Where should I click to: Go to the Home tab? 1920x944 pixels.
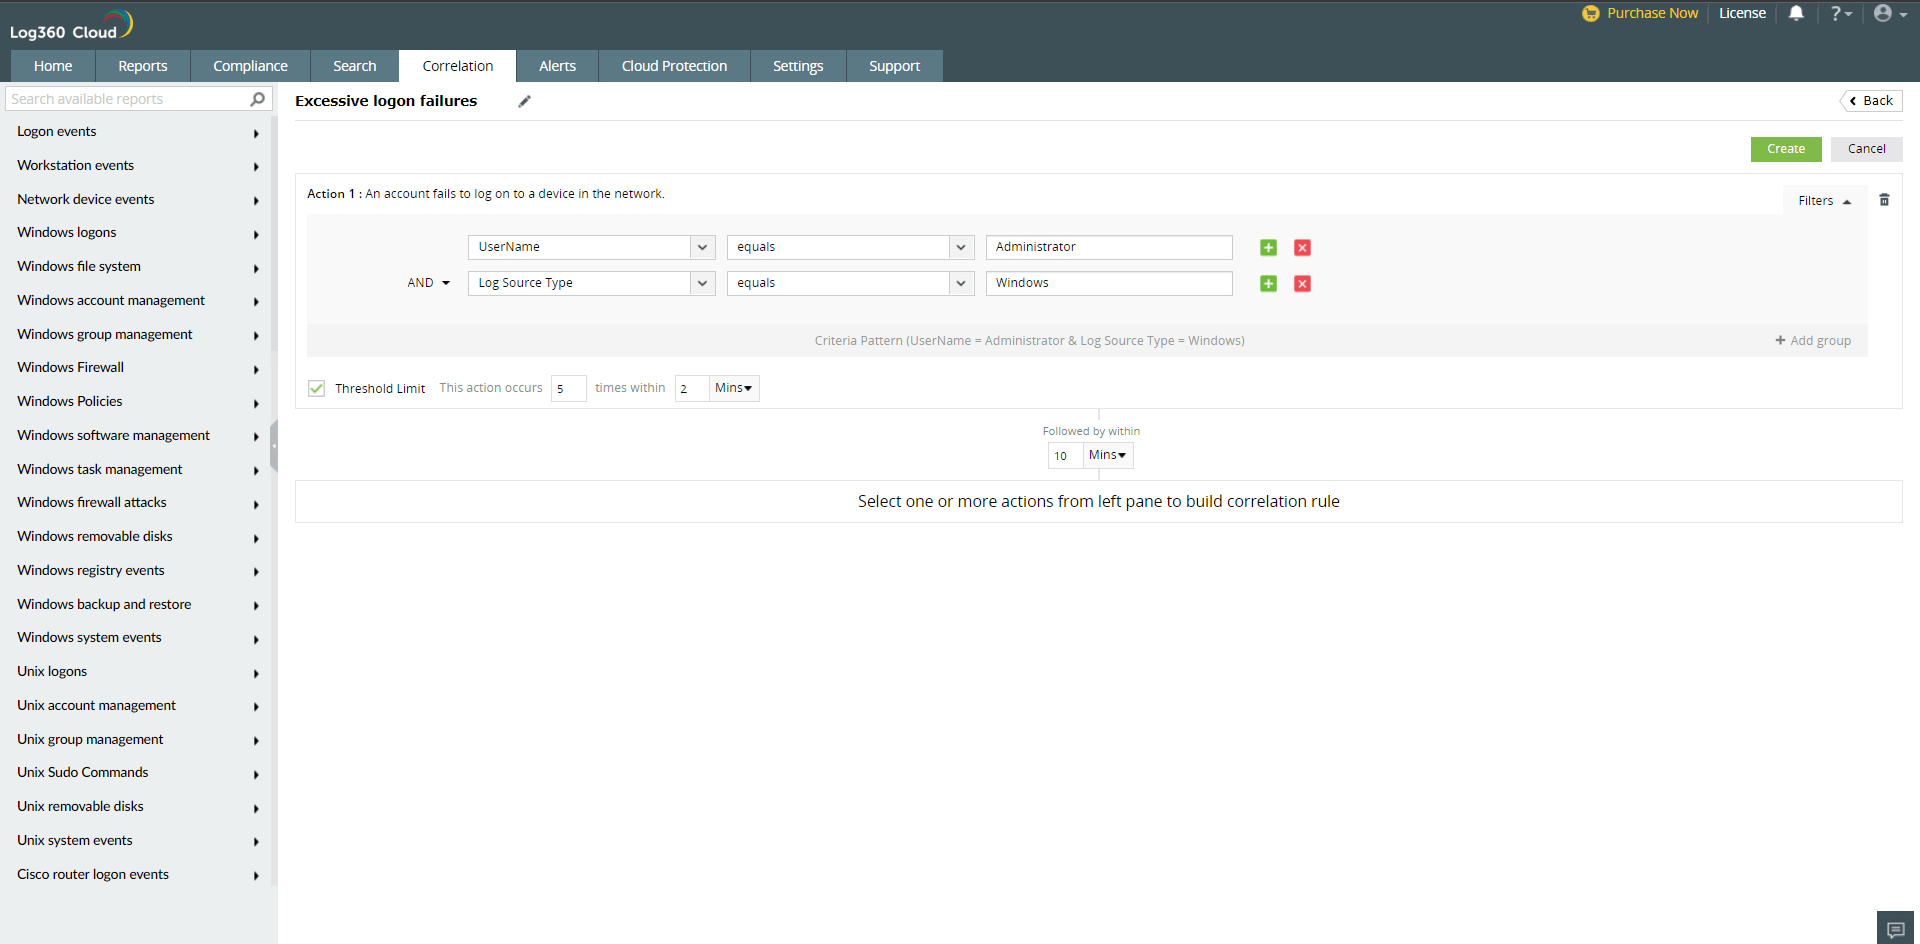(x=53, y=66)
